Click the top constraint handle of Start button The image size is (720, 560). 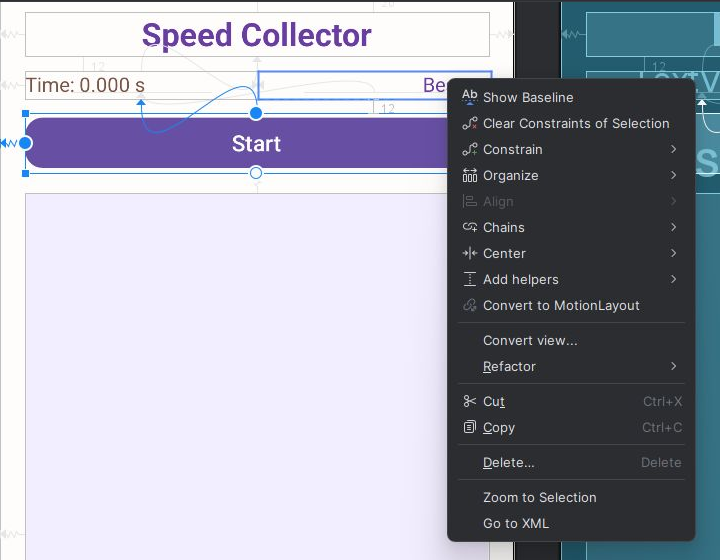[x=256, y=113]
